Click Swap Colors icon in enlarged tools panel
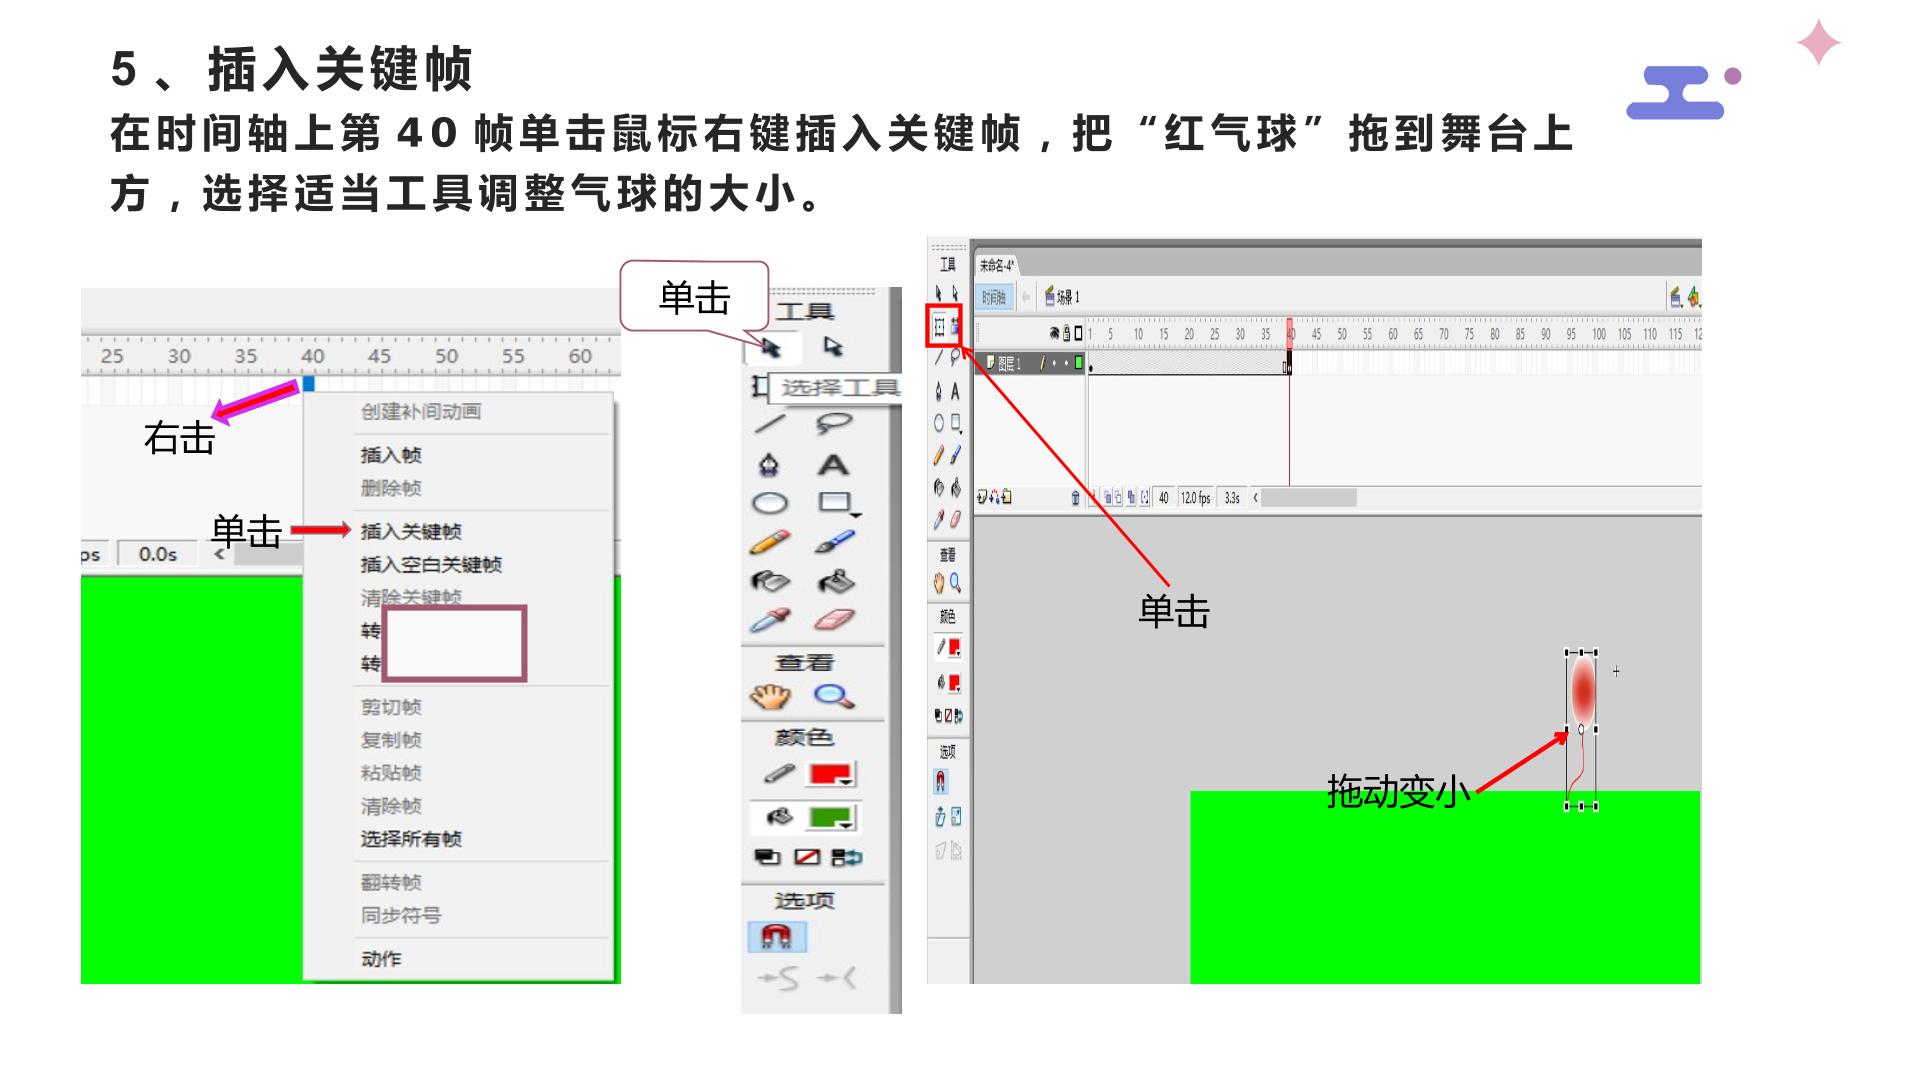Screen dimensions: 1920x1080 [846, 857]
